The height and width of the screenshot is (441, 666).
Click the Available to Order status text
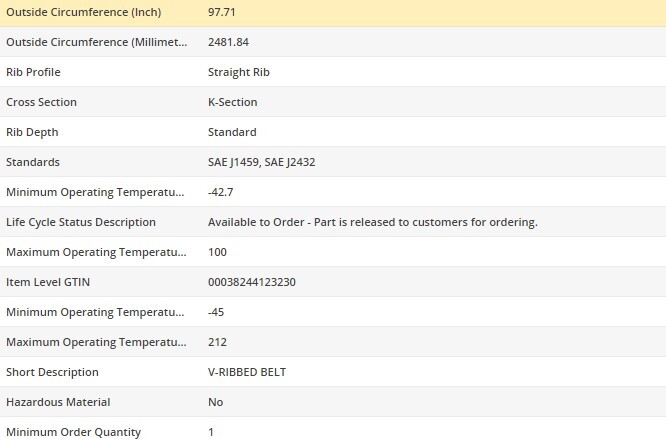[373, 222]
